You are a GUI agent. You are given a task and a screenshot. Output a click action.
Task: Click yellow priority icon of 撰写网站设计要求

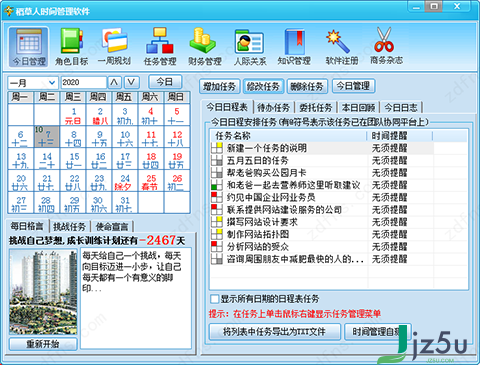[217, 222]
